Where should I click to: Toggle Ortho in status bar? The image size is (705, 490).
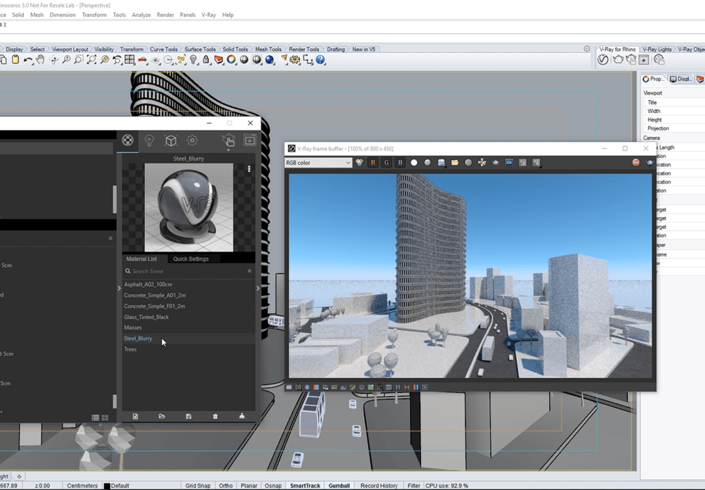pos(226,486)
